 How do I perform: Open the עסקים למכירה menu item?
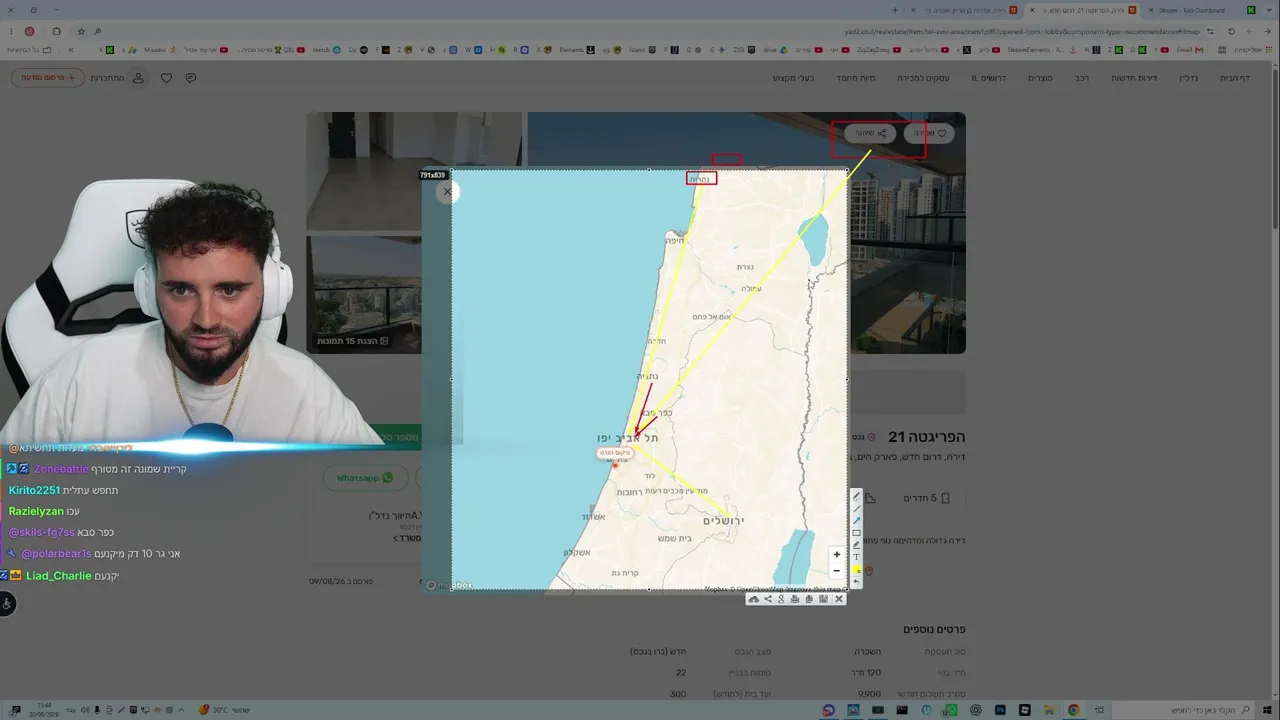point(922,78)
